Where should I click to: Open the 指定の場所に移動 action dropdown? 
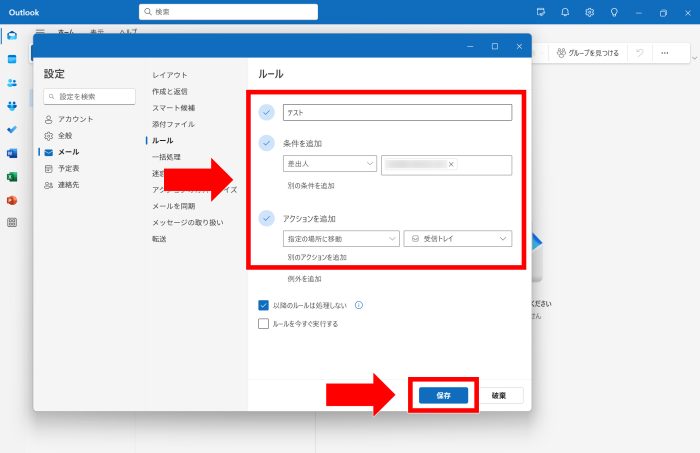[341, 239]
